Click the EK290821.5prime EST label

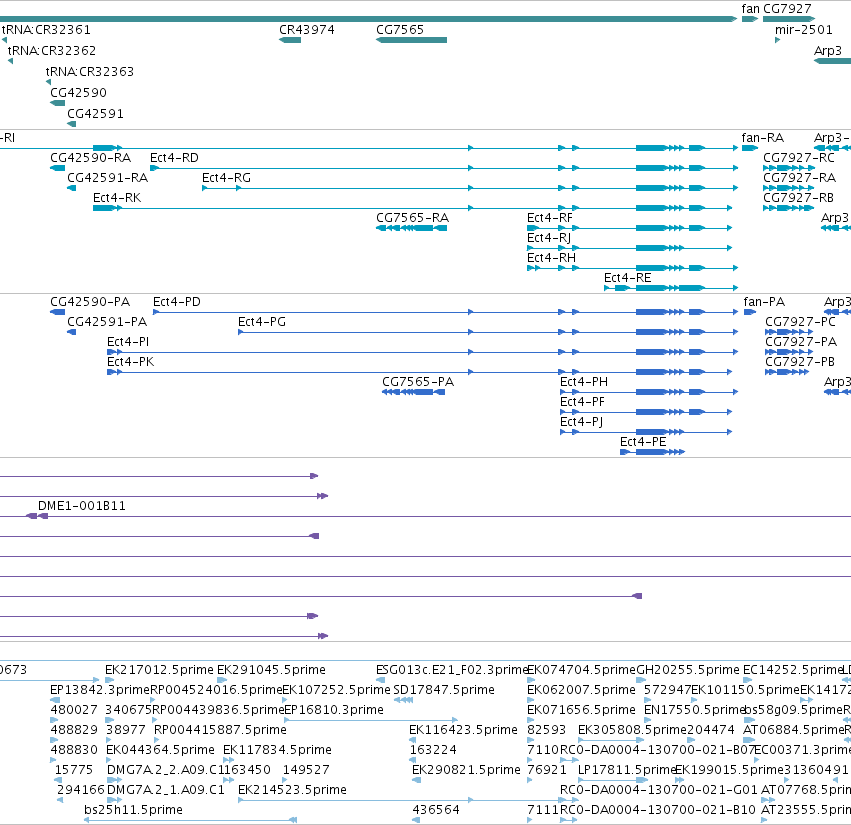(x=466, y=770)
